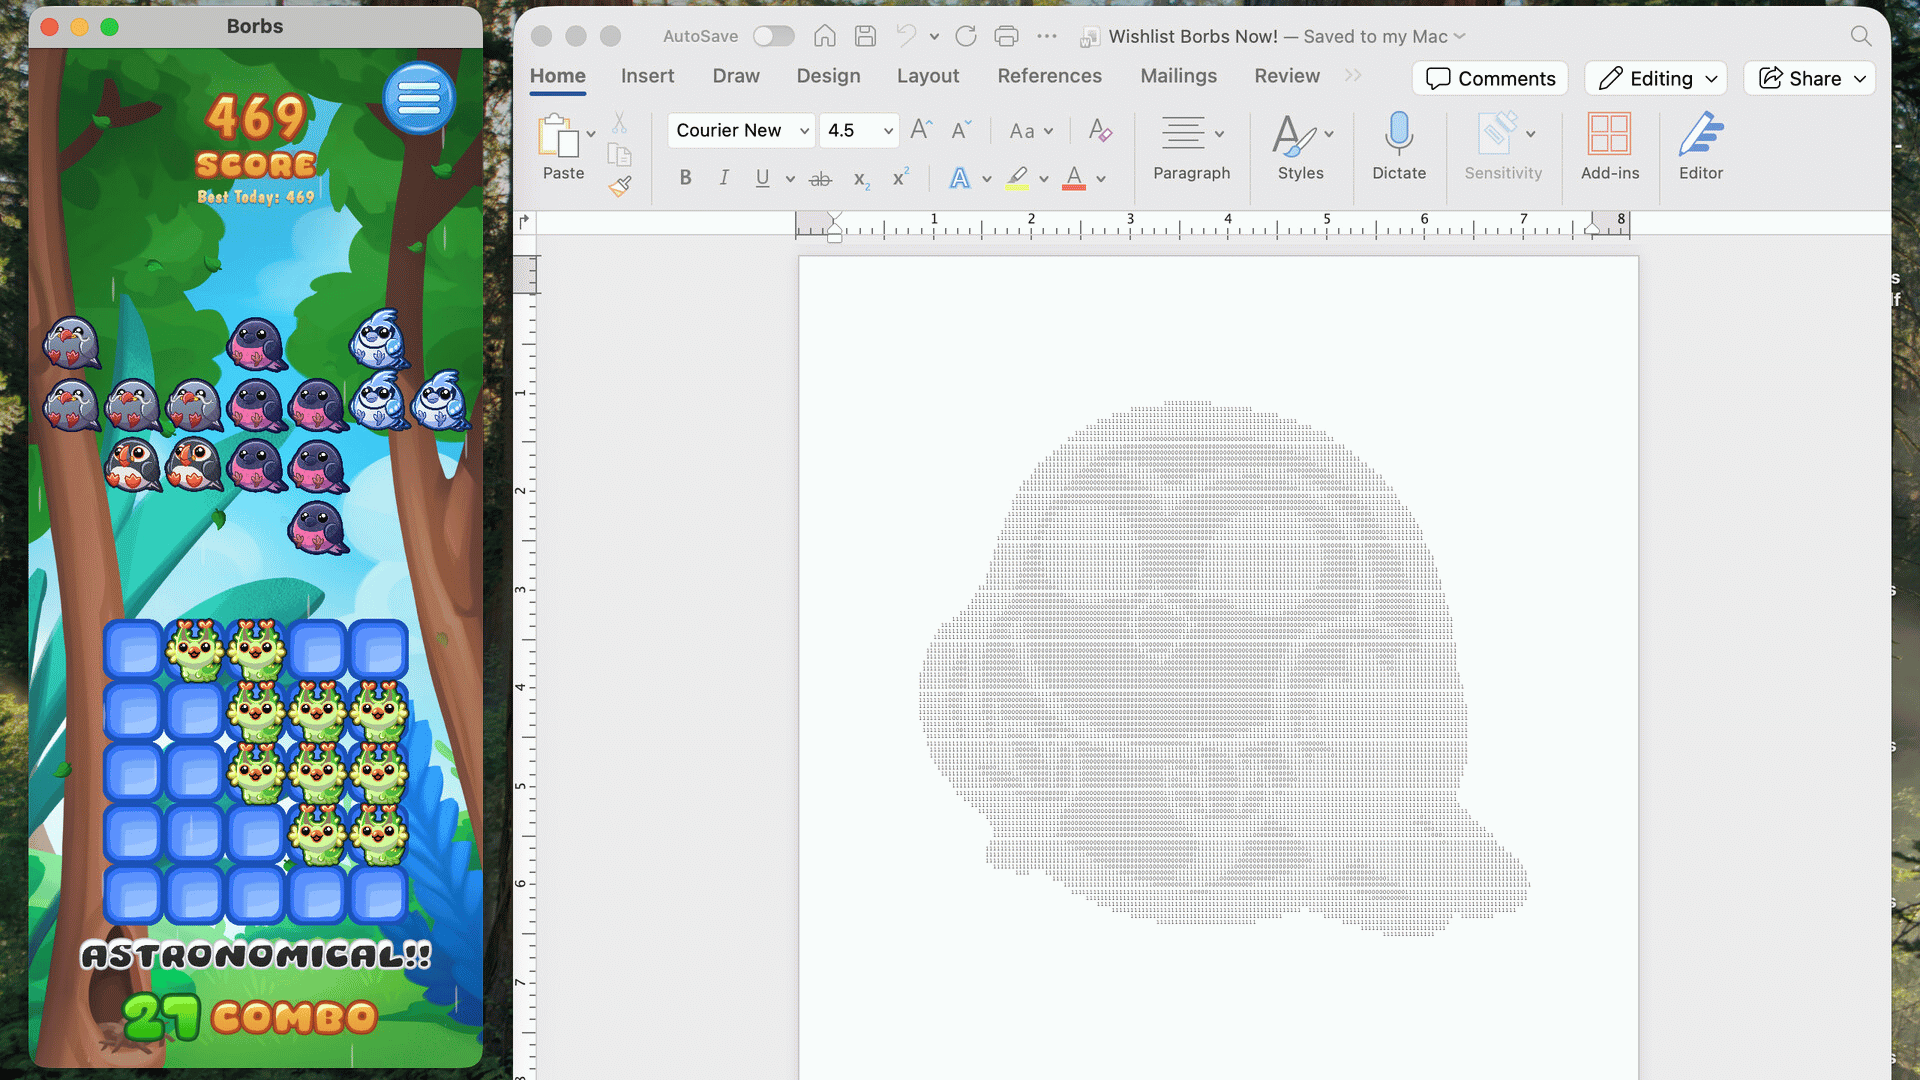Clear all formatting with eraser A icon
The height and width of the screenshot is (1080, 1920).
(1100, 130)
